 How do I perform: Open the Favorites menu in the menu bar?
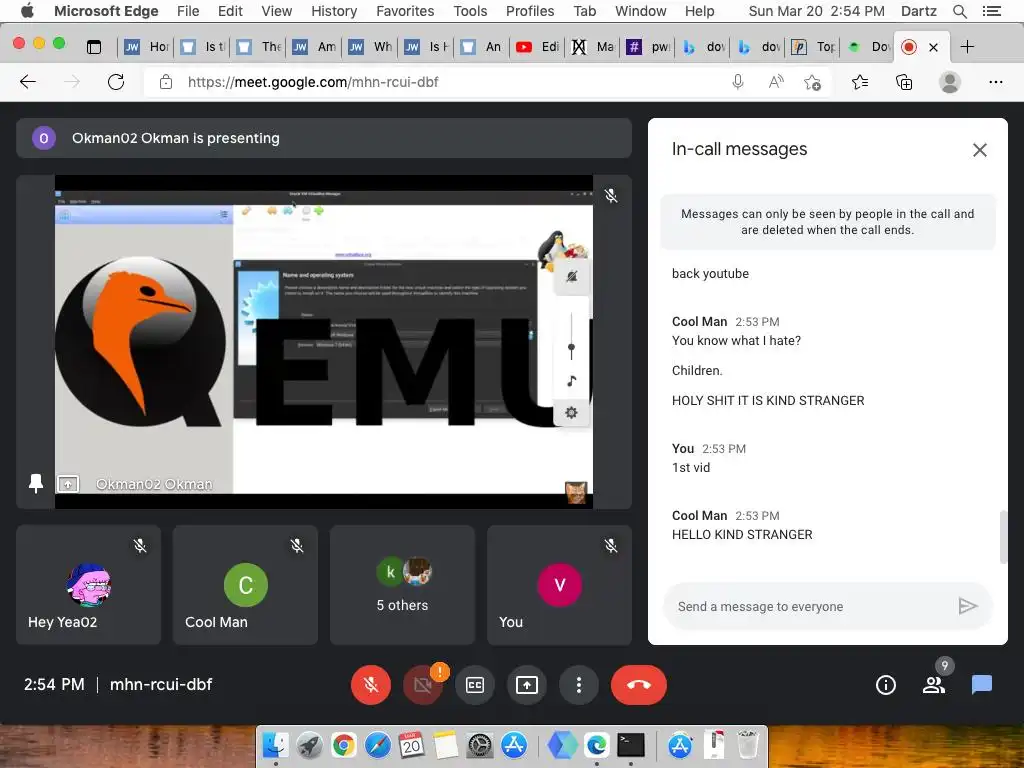[x=405, y=11]
